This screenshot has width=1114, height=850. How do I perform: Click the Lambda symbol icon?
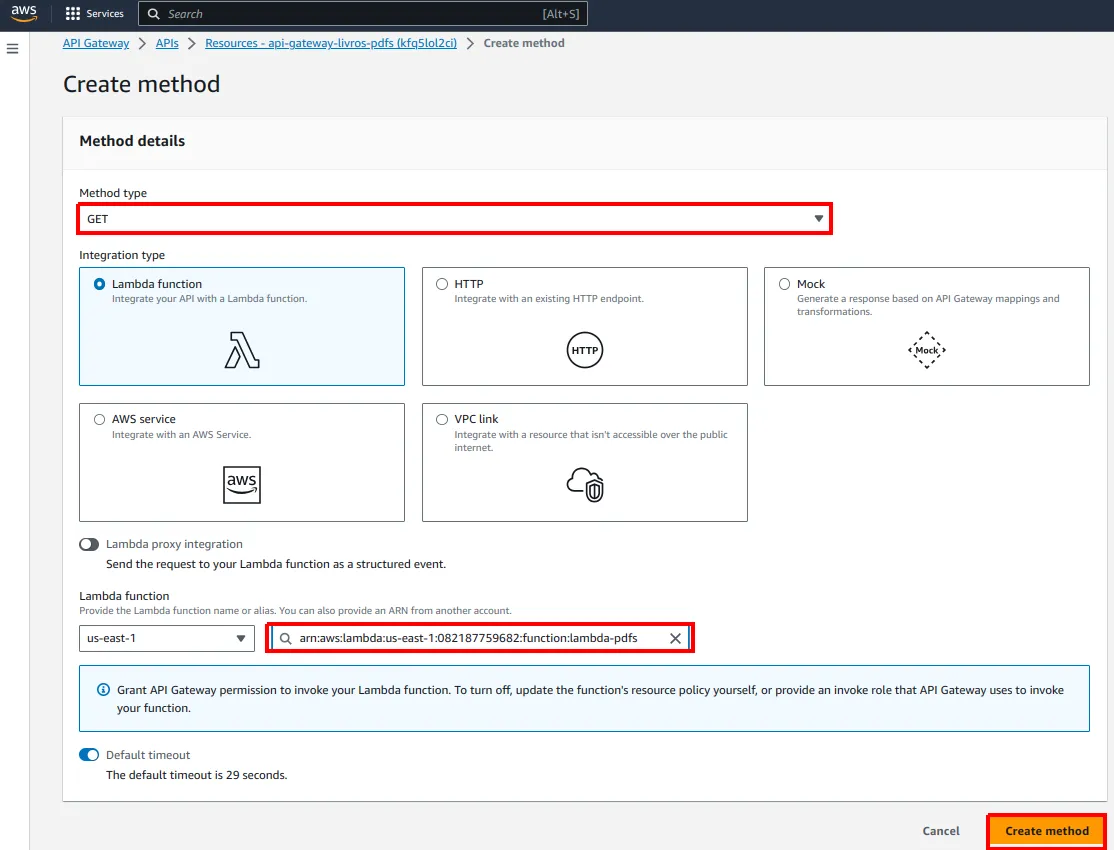click(242, 350)
